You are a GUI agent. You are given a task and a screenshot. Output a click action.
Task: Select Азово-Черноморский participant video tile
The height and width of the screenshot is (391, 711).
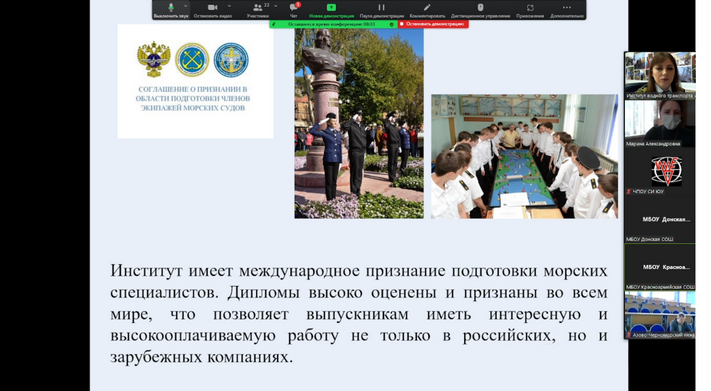[x=660, y=315]
